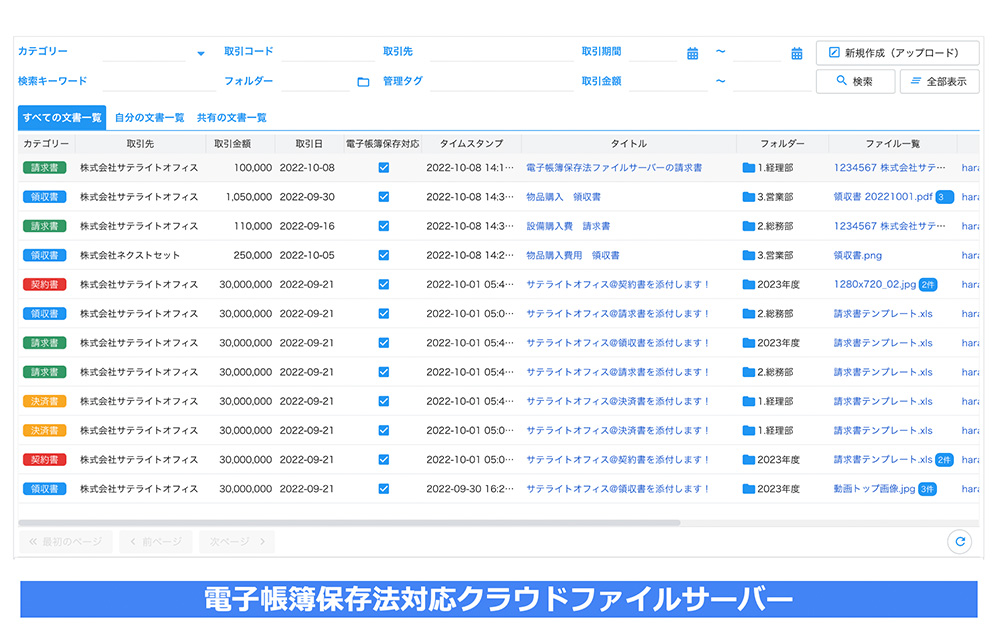Click folder icon for 1.経理部 in first row
1000x637 pixels.
coord(748,168)
